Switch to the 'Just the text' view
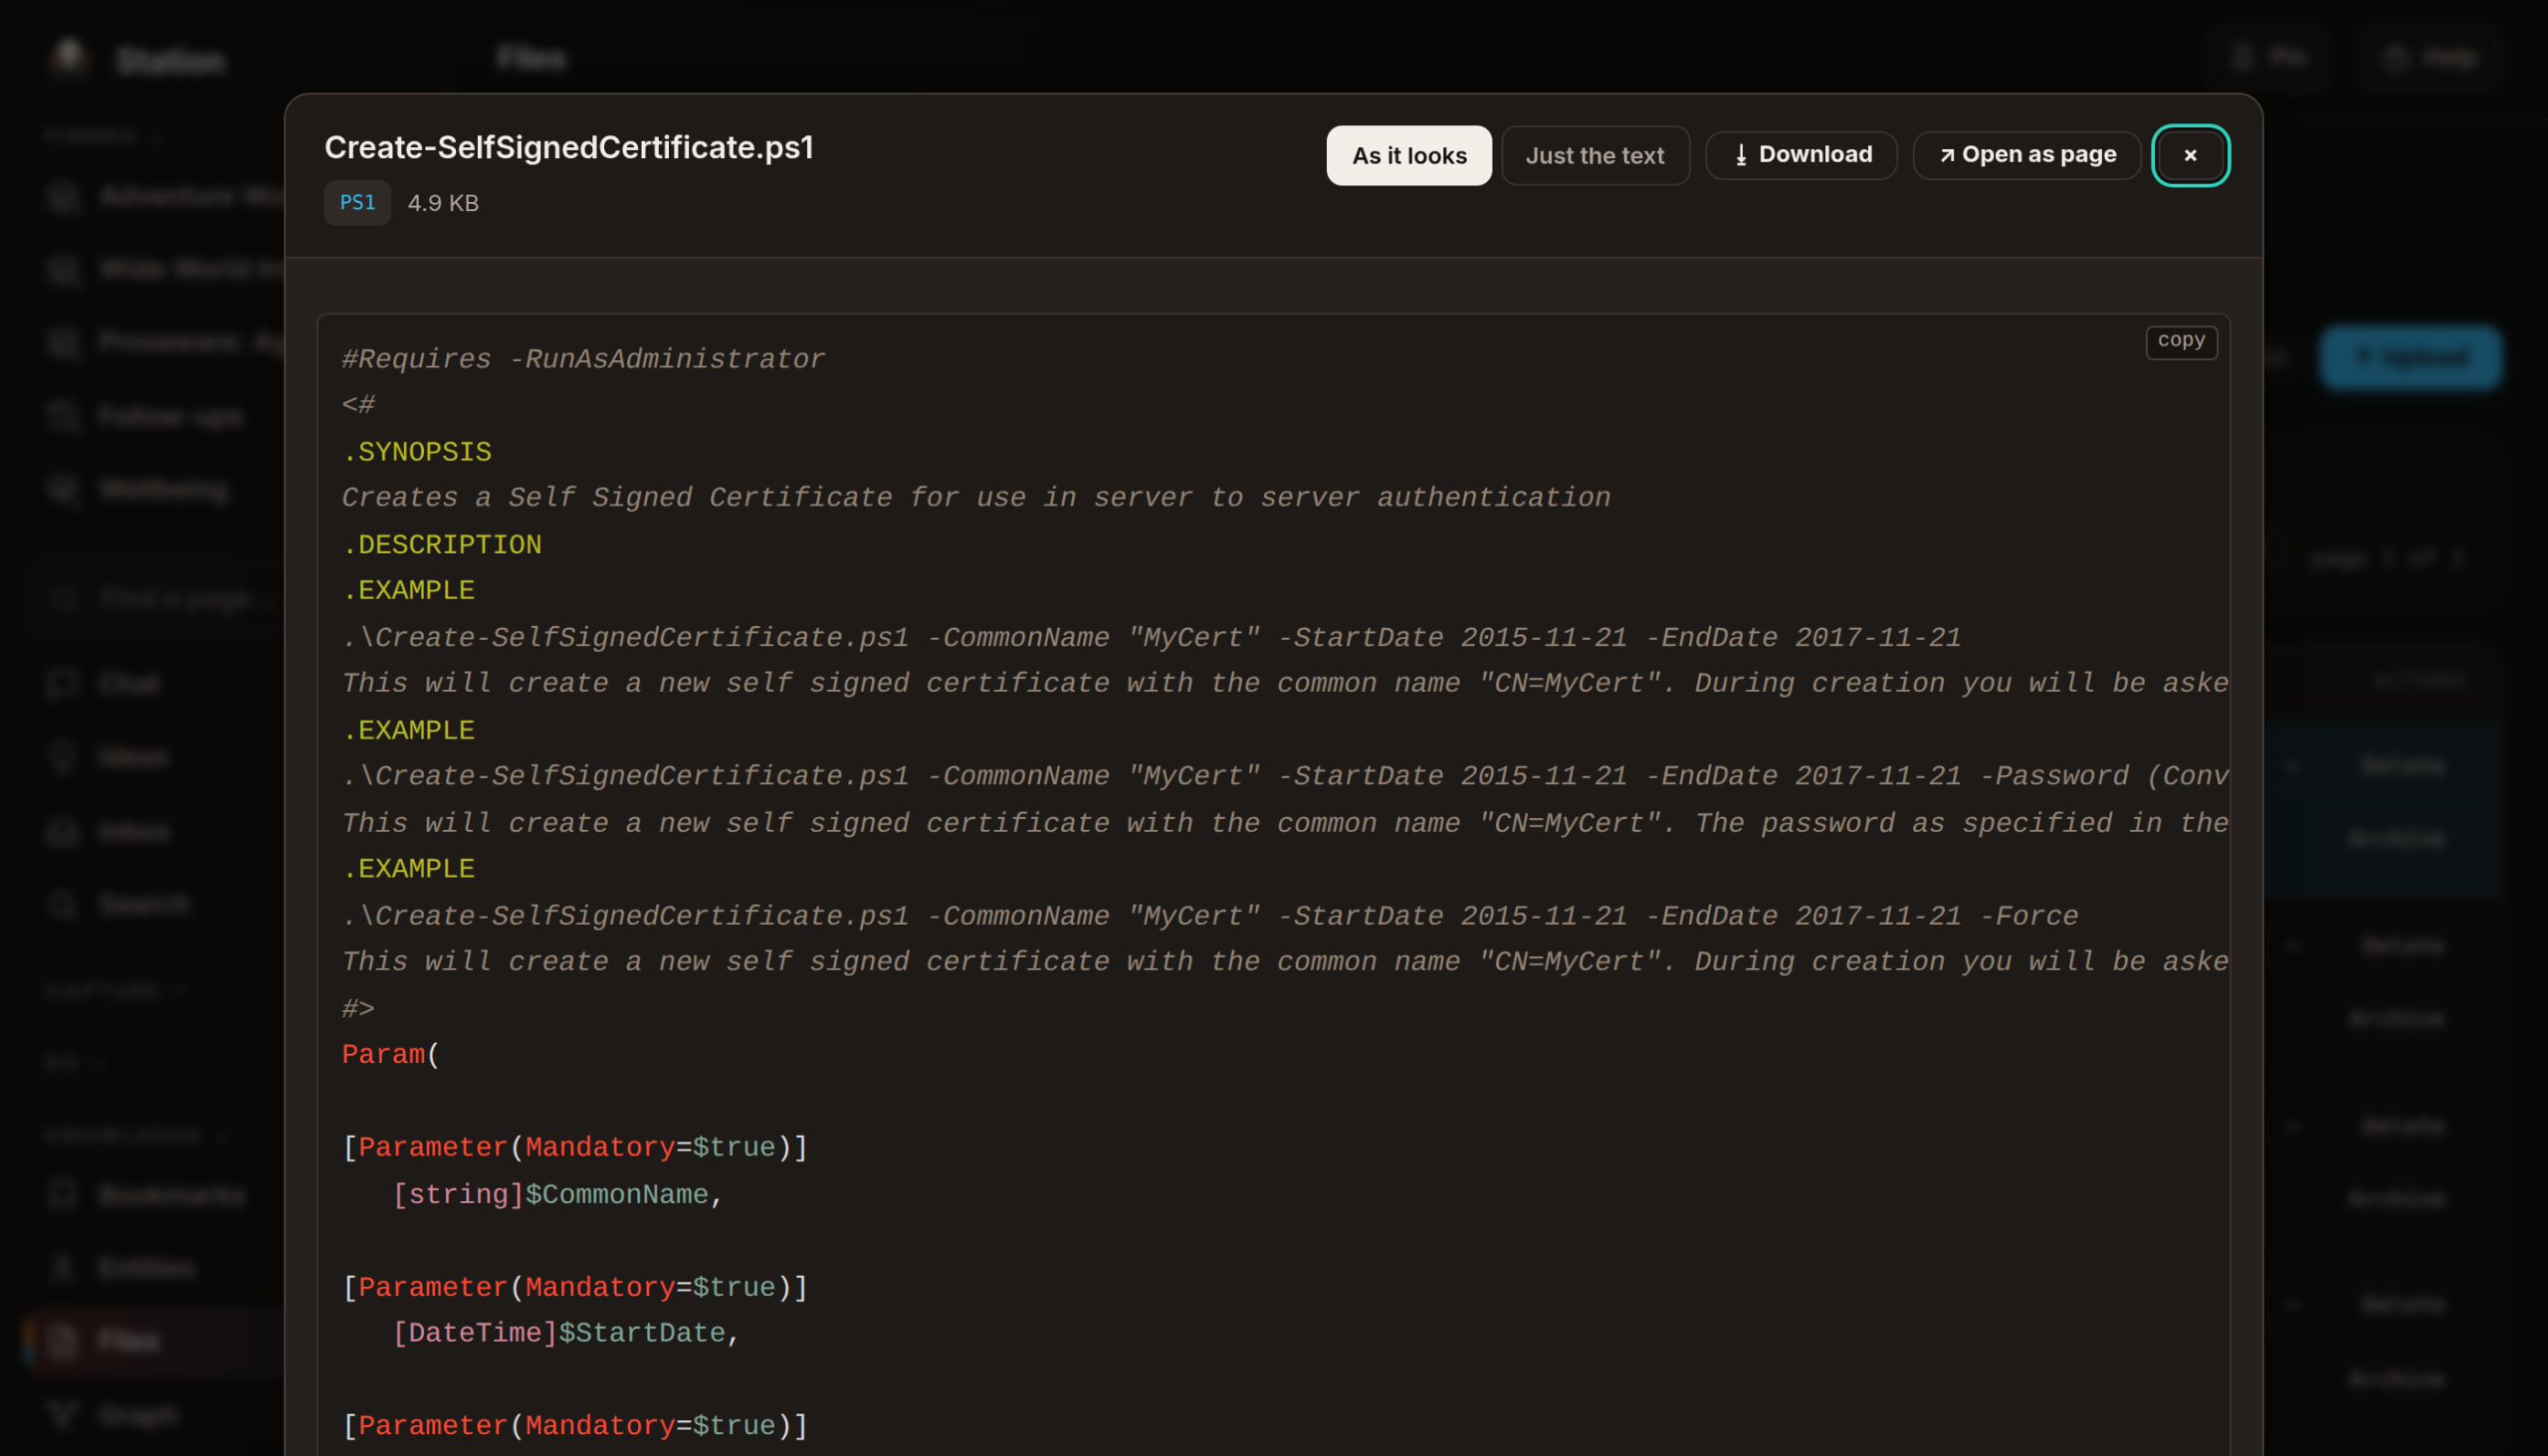 1595,155
